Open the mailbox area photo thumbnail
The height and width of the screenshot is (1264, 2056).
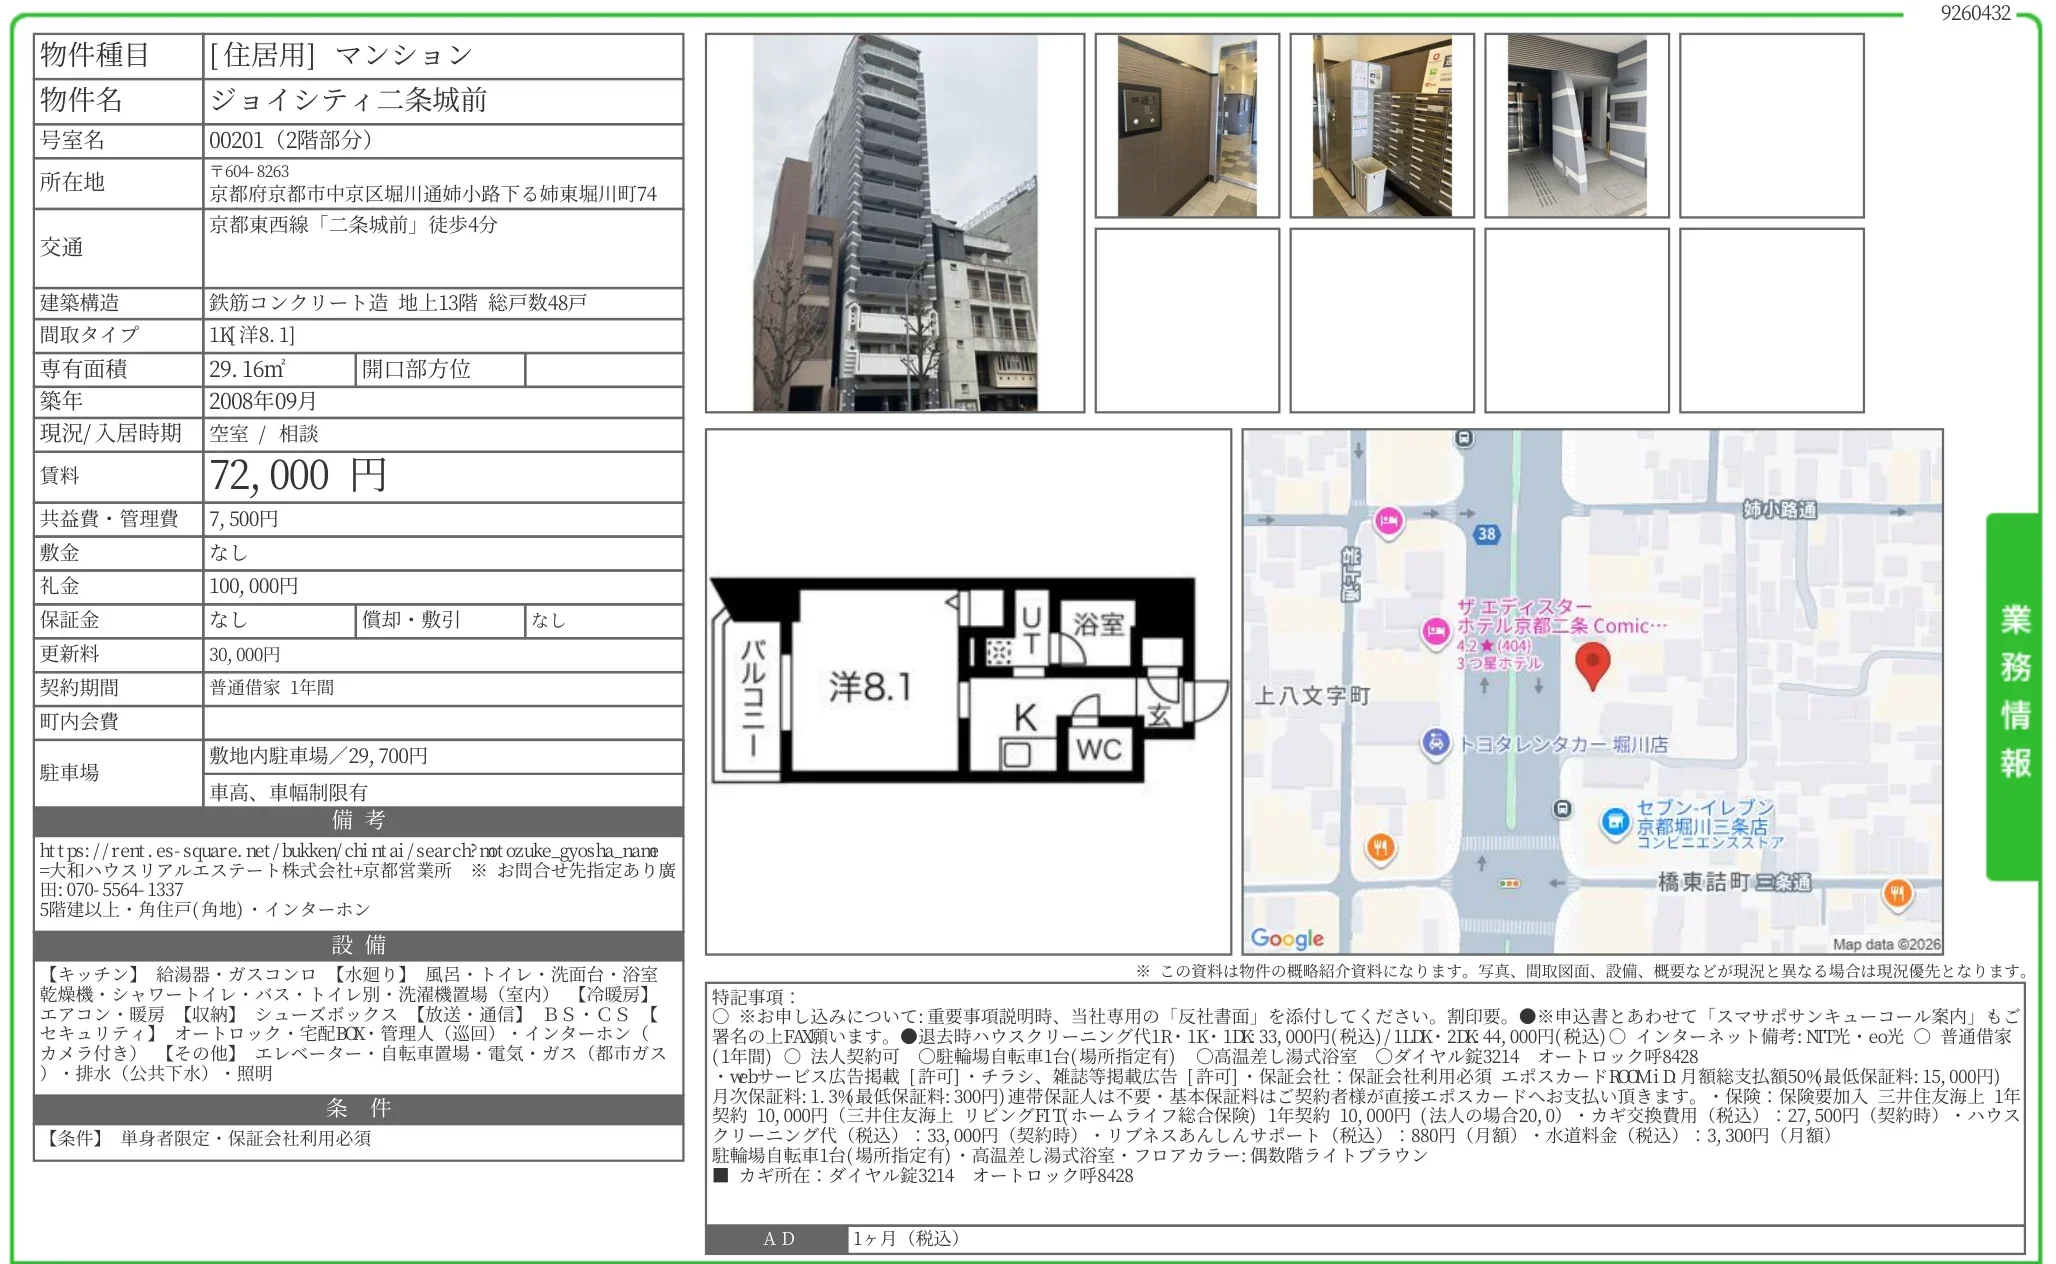(x=1381, y=126)
